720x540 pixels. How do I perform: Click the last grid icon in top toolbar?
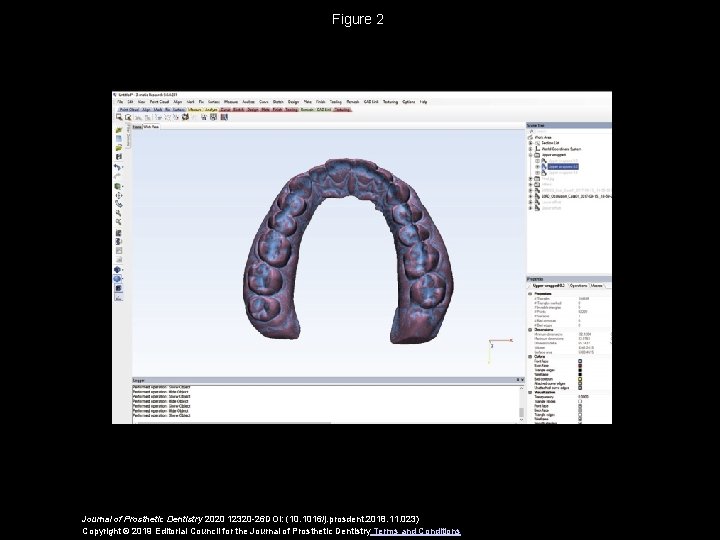point(224,117)
